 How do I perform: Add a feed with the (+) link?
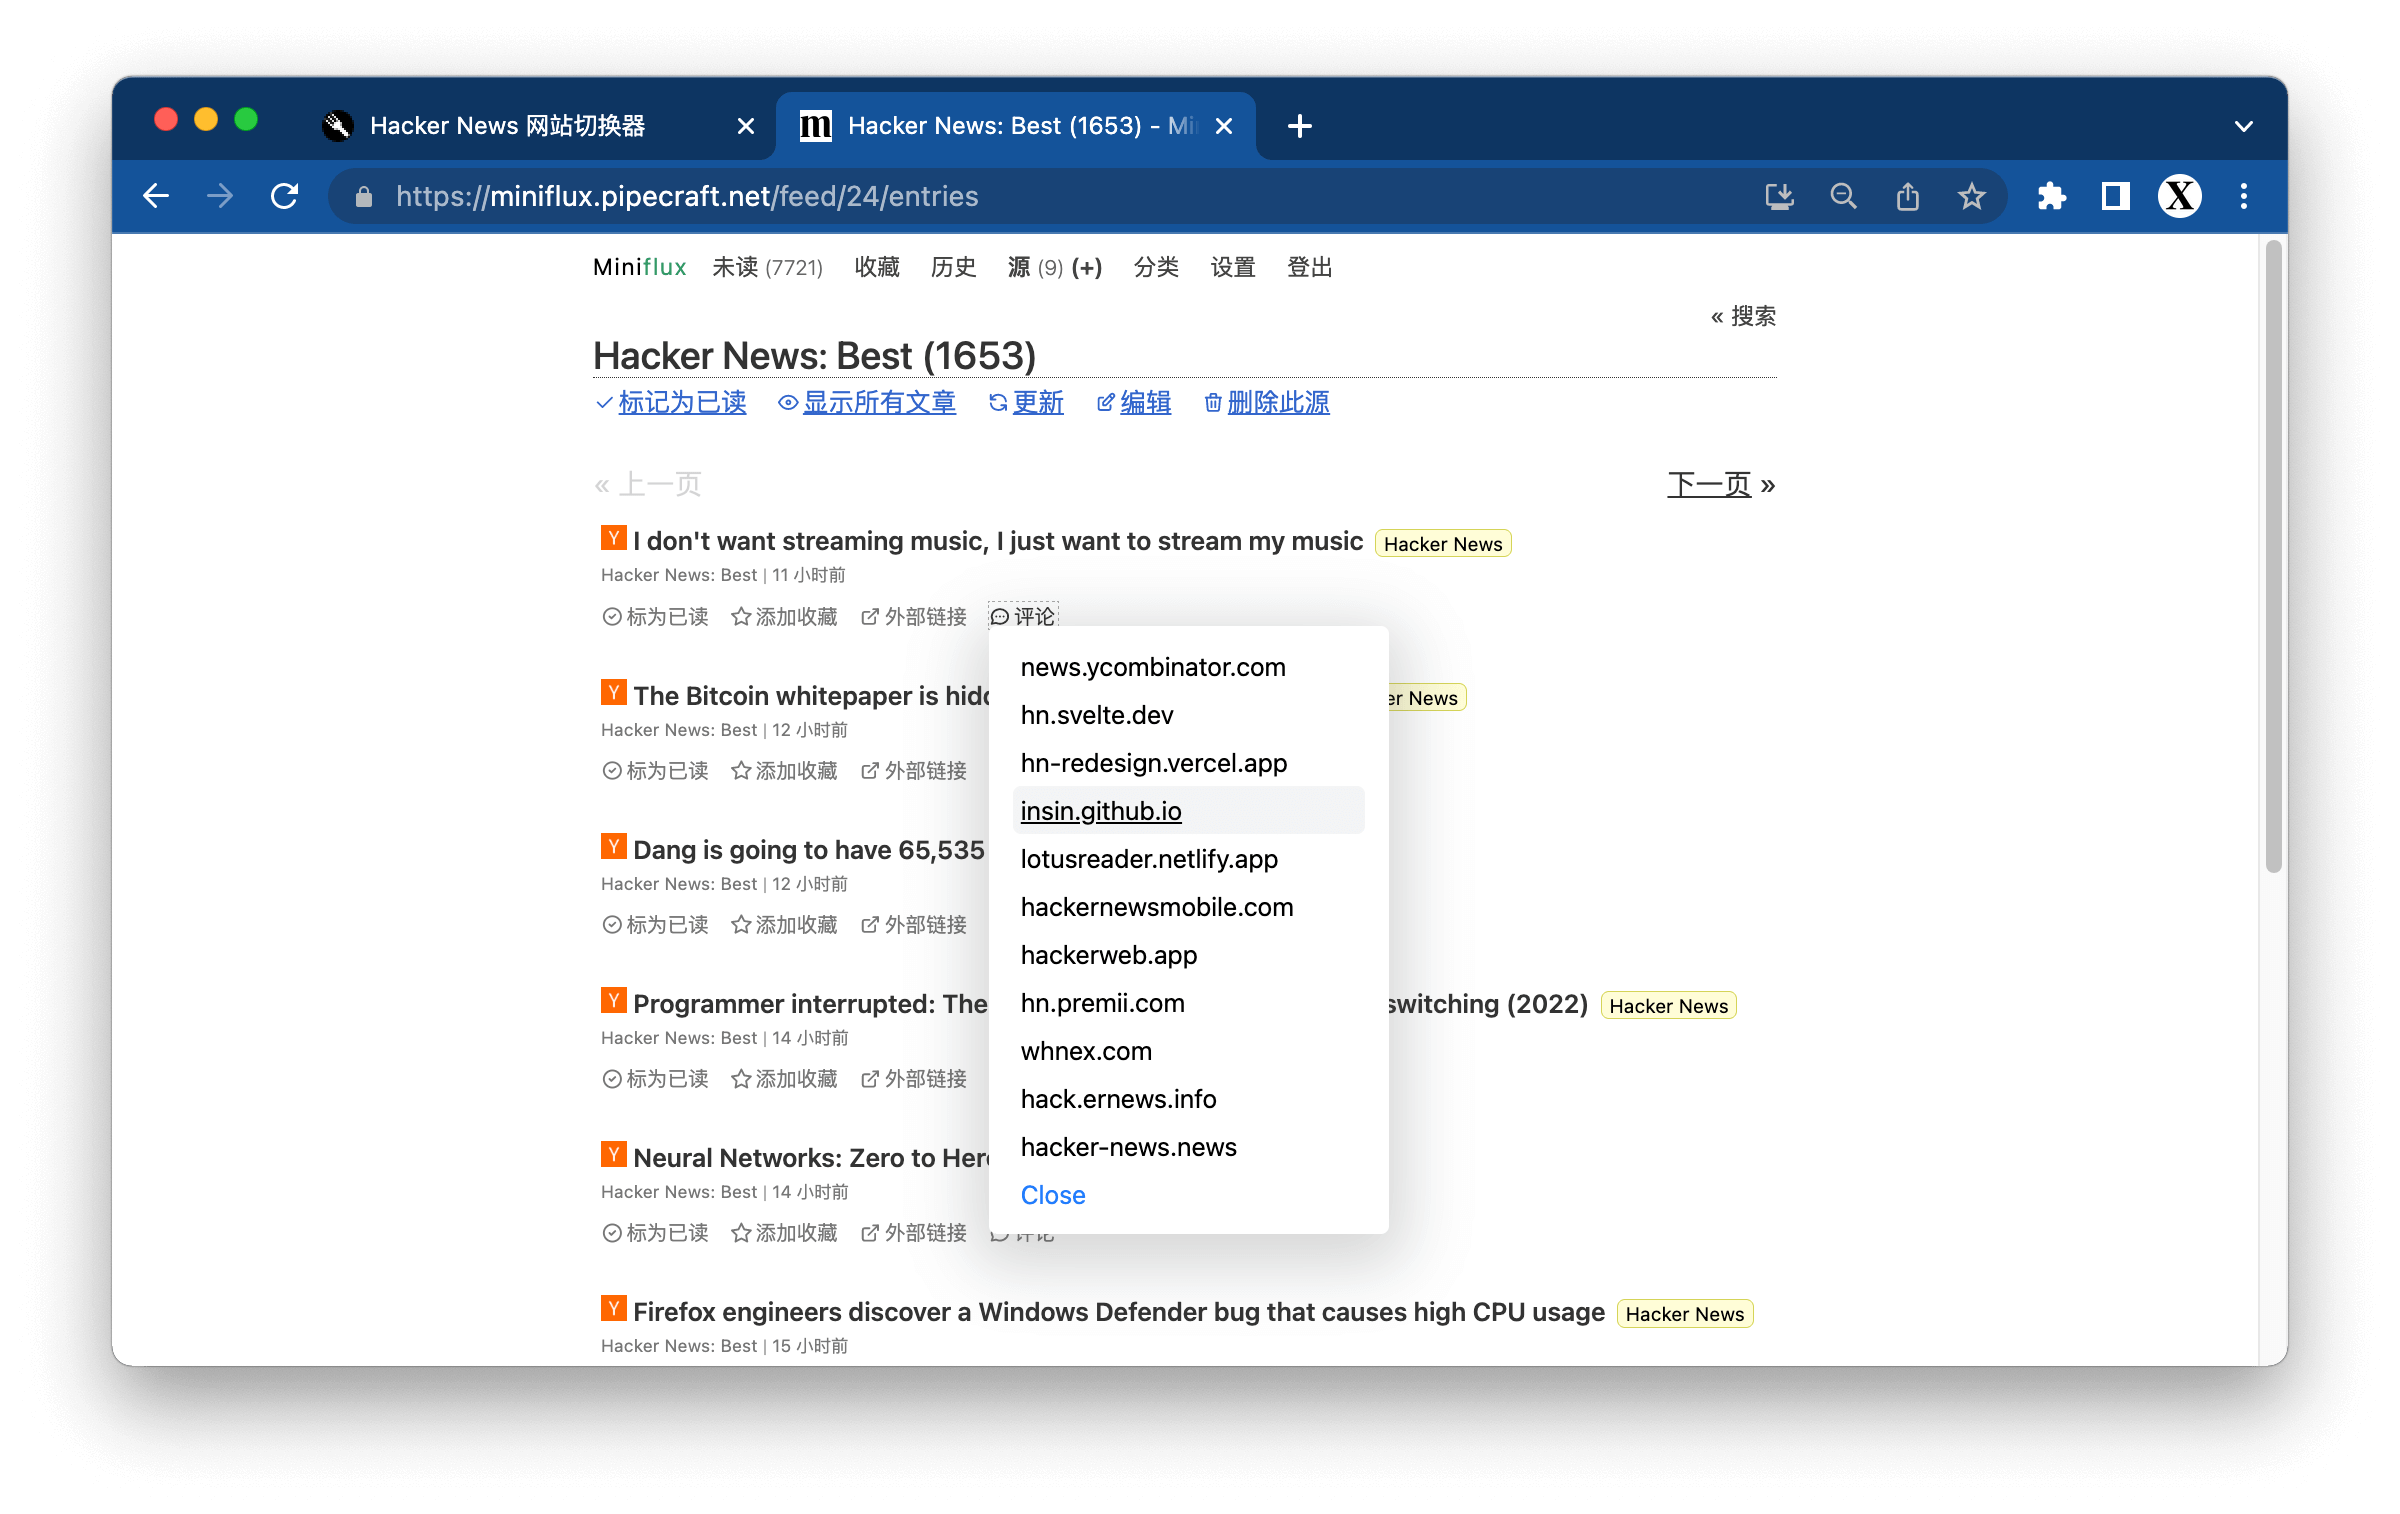click(x=1087, y=267)
